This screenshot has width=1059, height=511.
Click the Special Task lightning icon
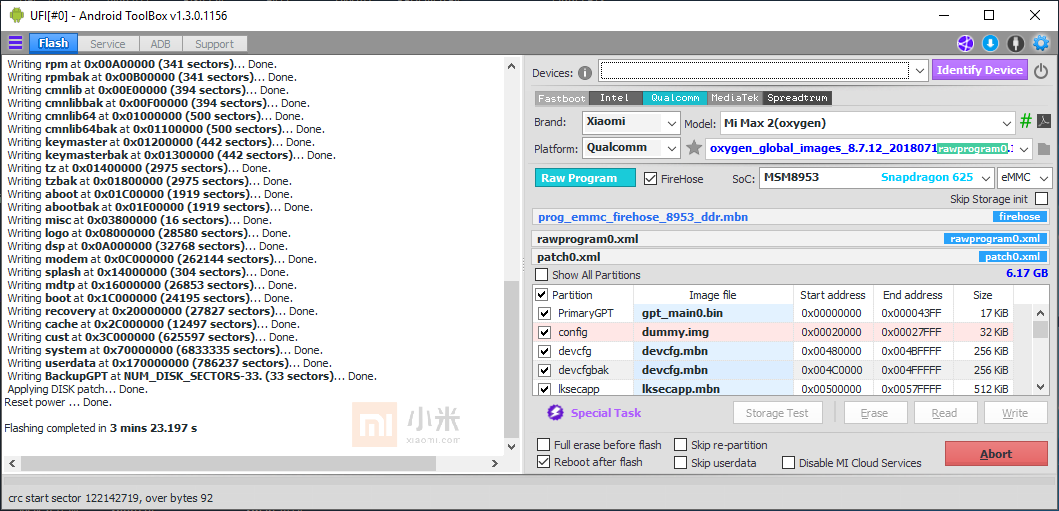click(555, 413)
